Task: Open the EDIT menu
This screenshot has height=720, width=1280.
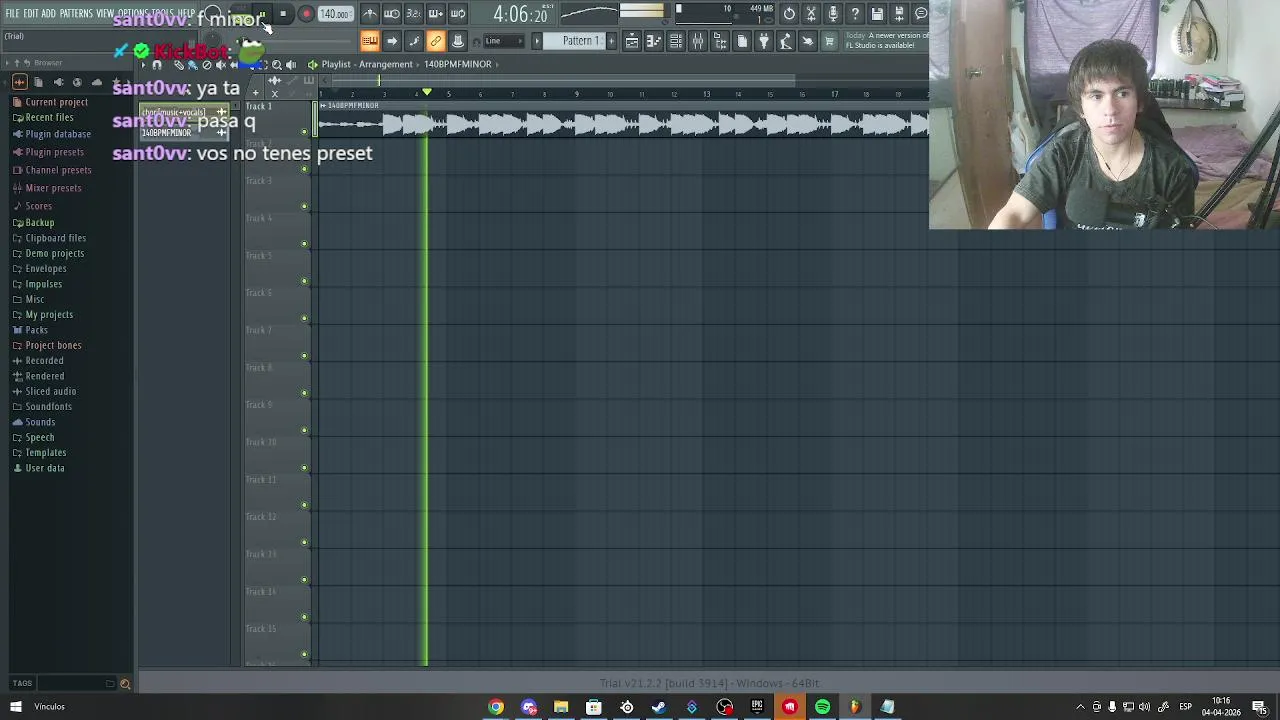Action: pos(31,14)
